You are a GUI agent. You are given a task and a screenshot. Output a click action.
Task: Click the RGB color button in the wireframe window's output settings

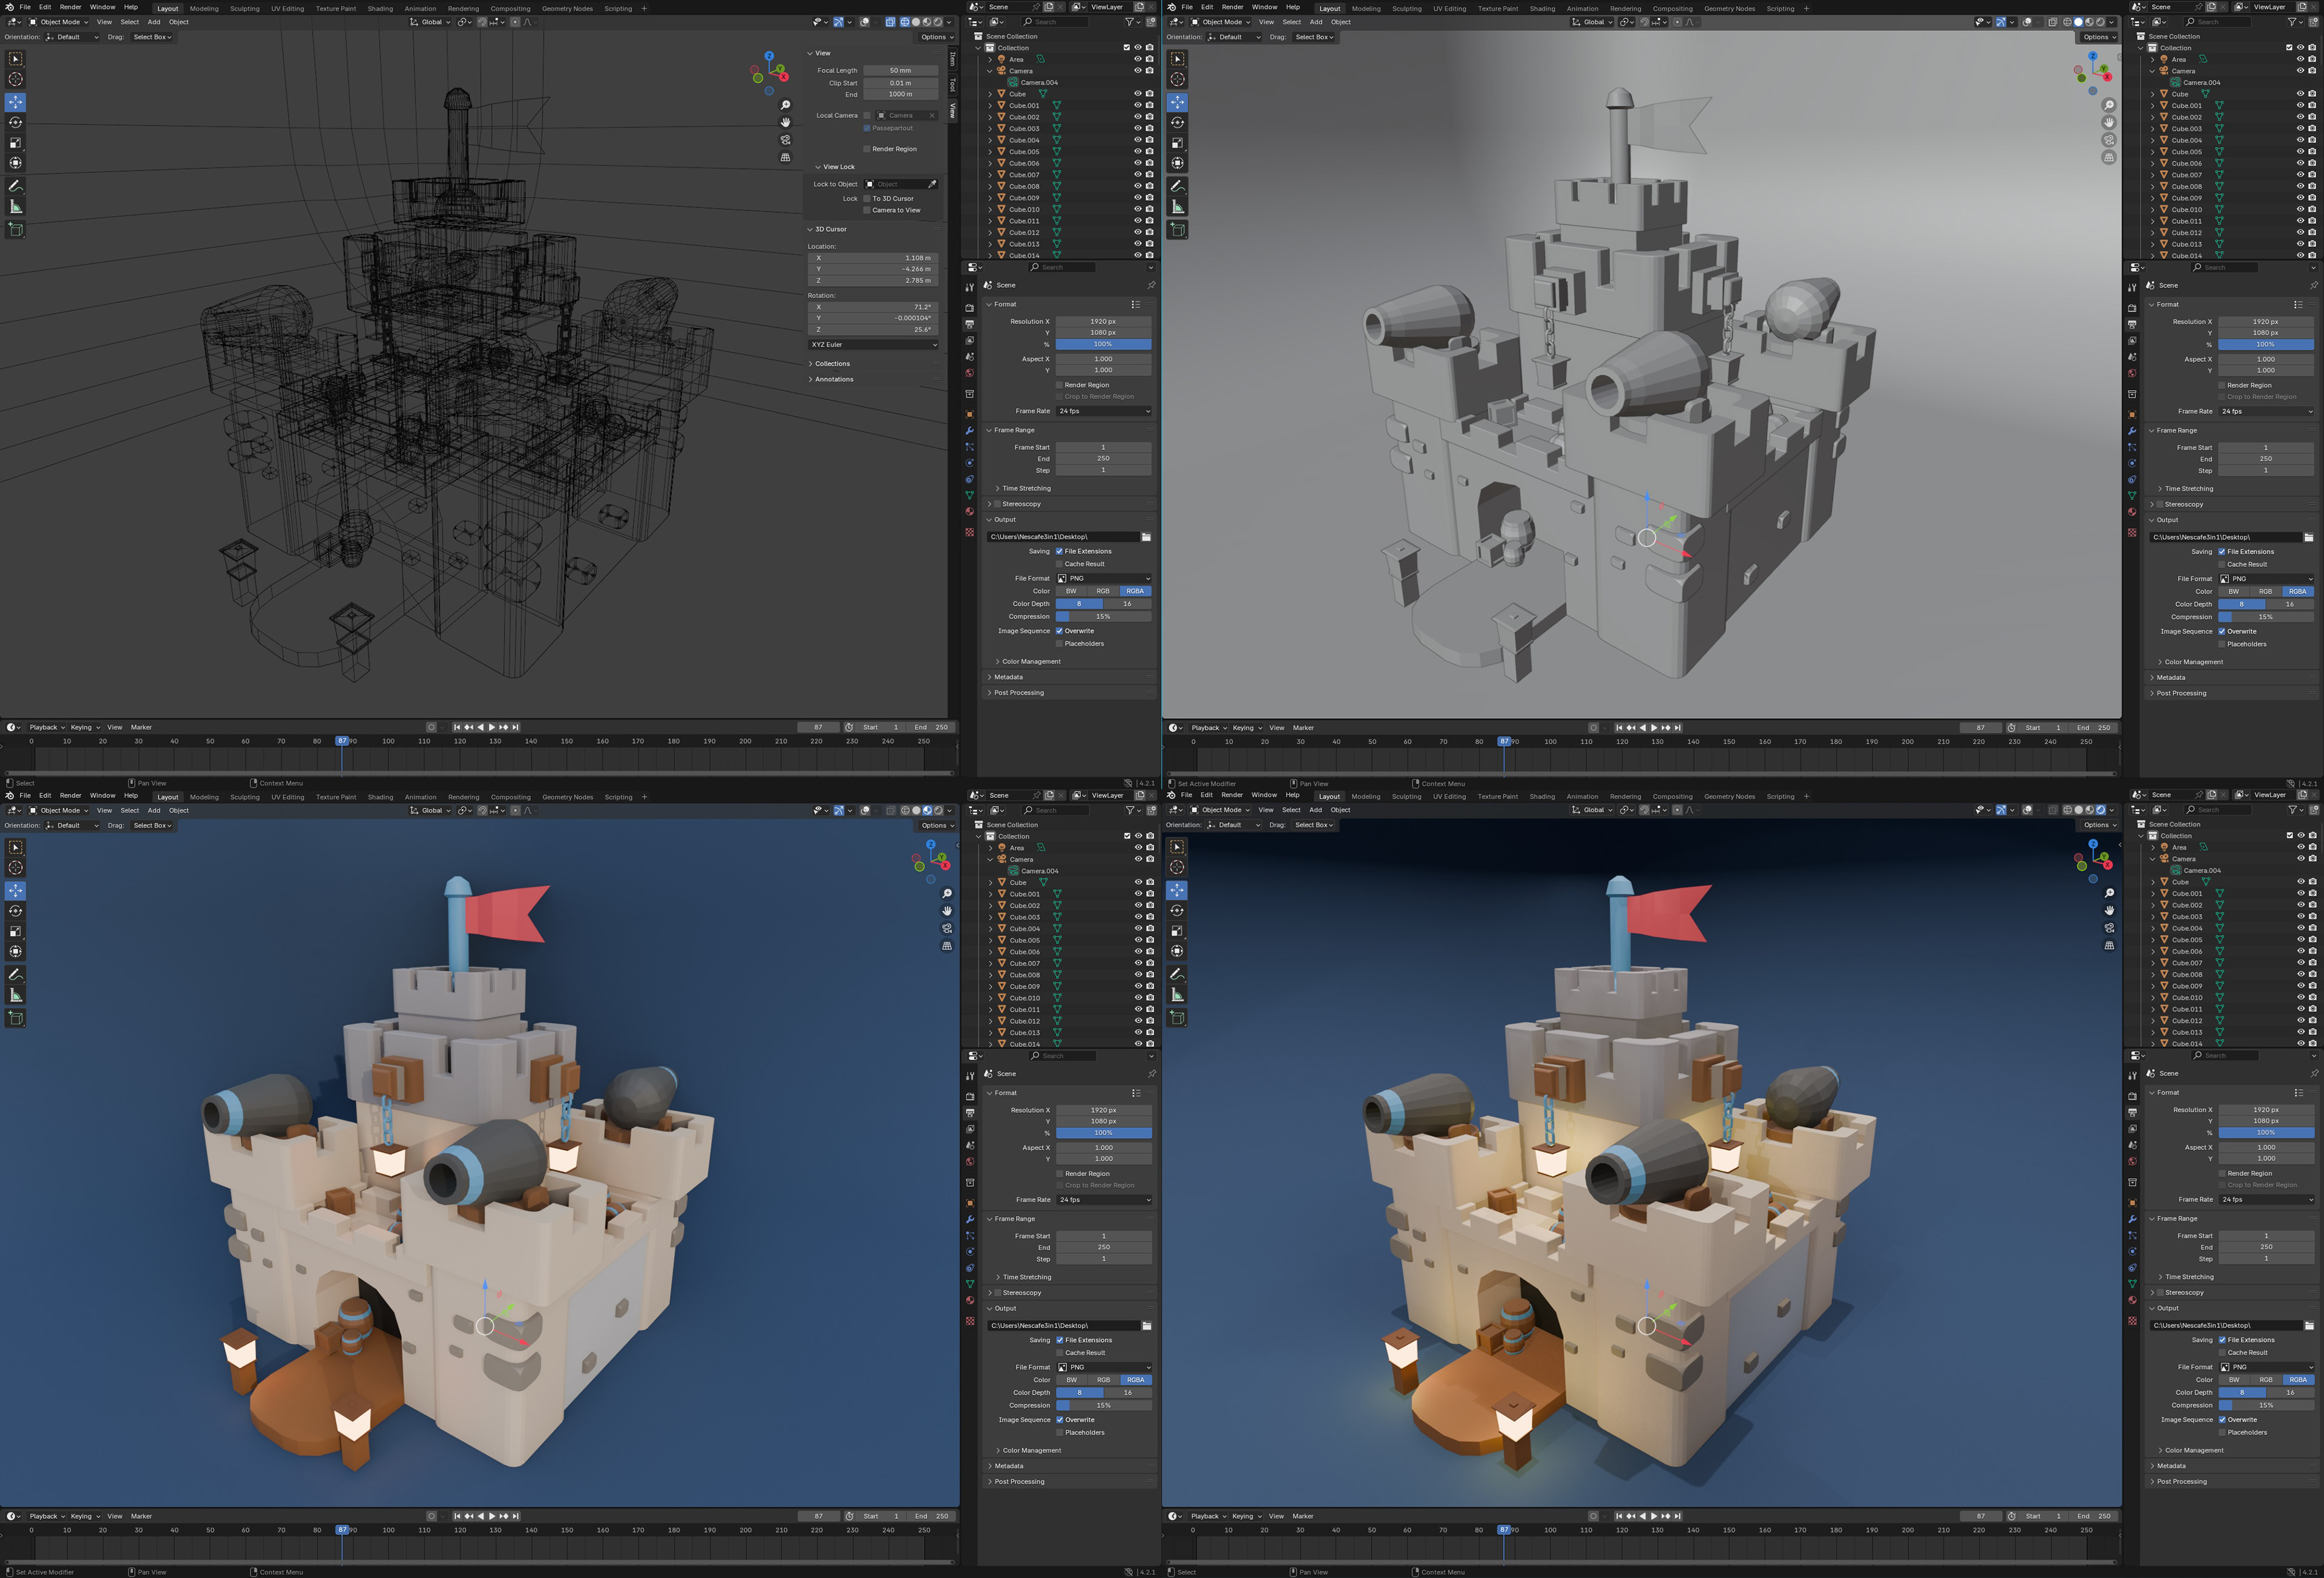pyautogui.click(x=1103, y=591)
